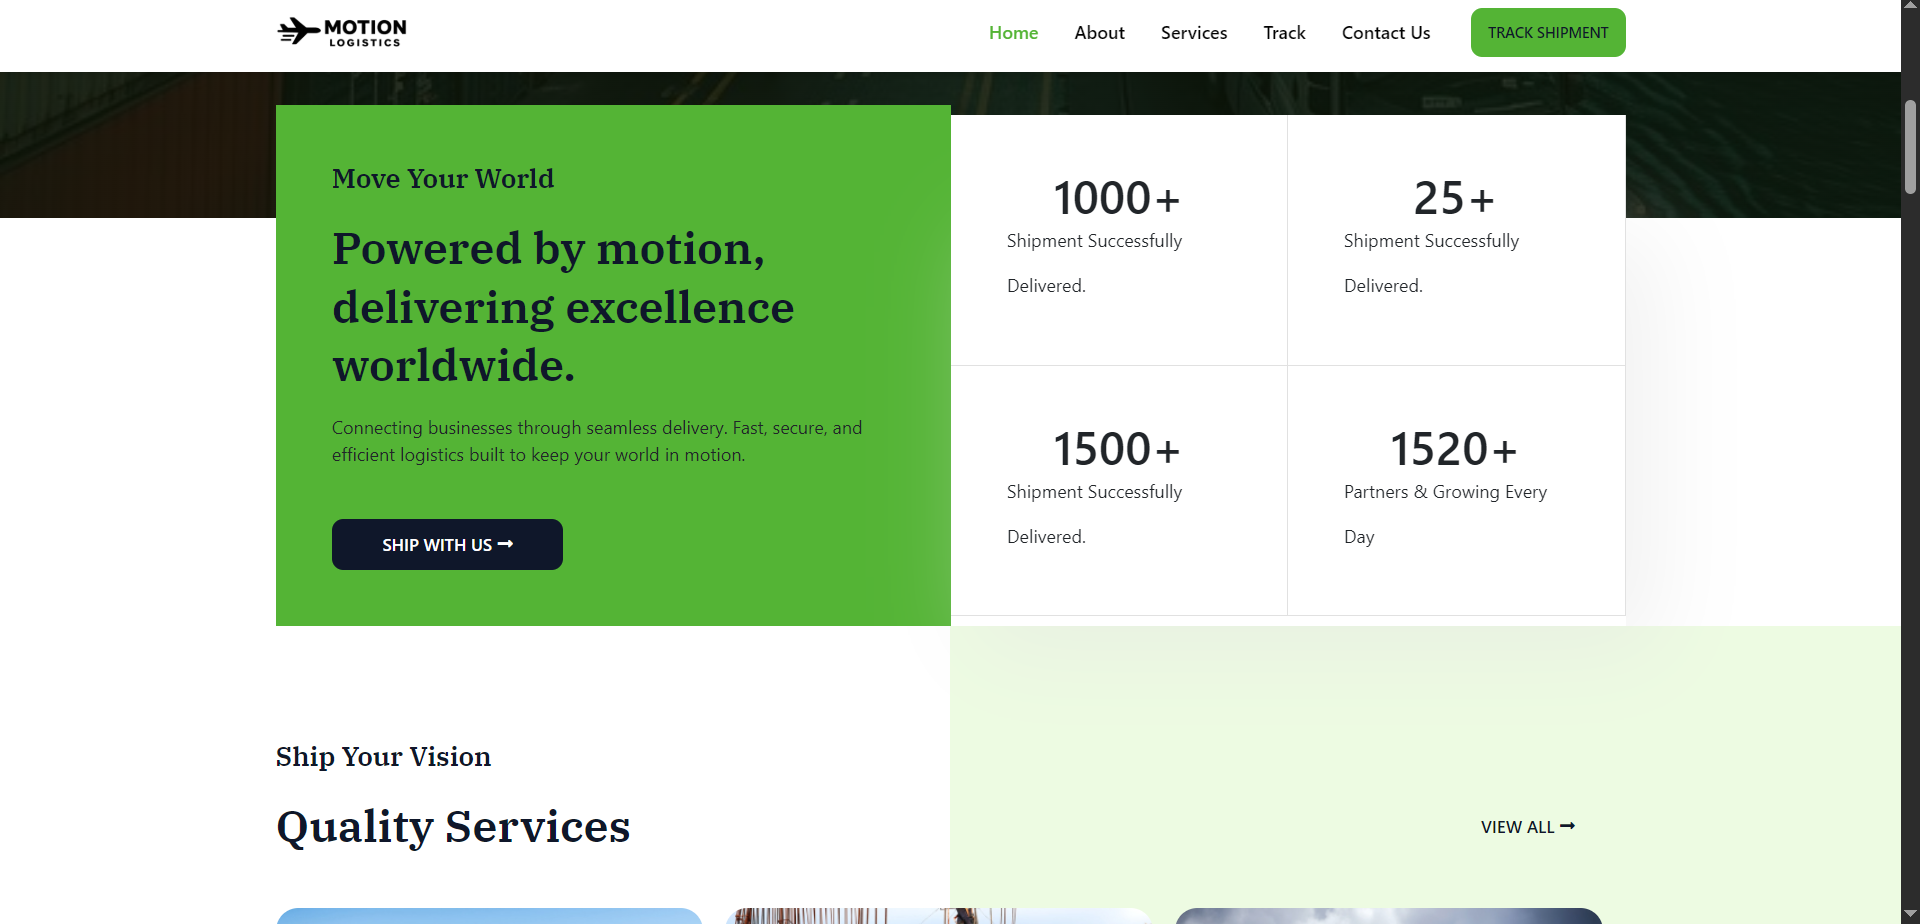Click the vertical scrollbar thumb

point(1910,146)
